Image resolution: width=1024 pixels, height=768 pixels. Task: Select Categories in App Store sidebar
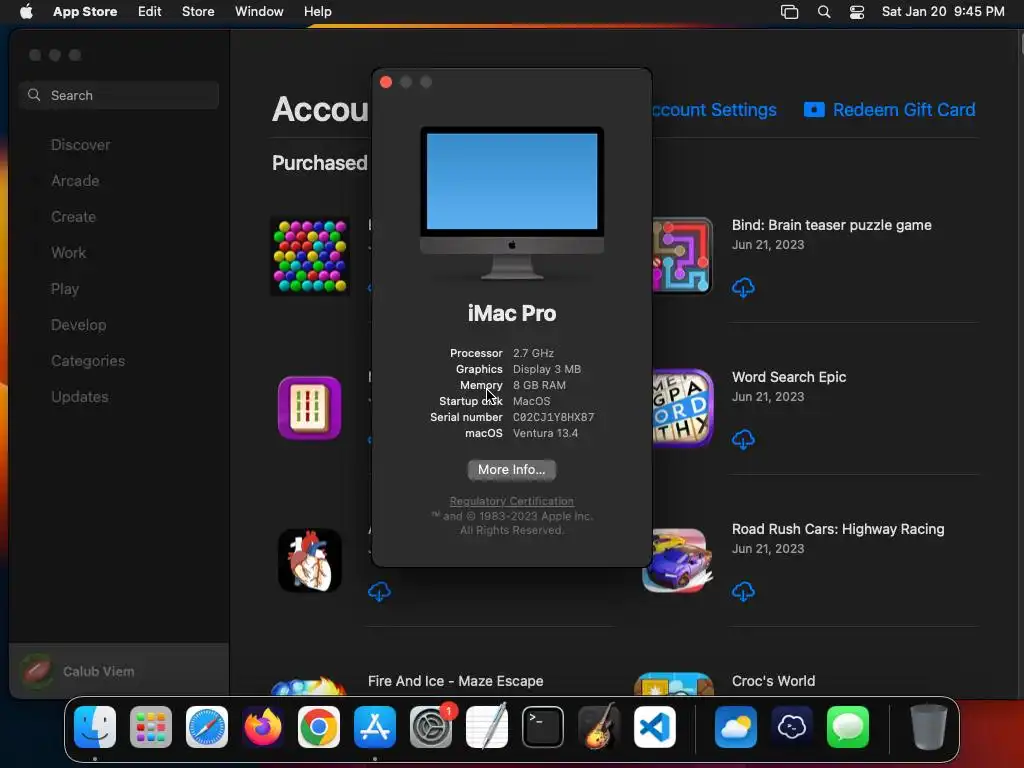88,360
